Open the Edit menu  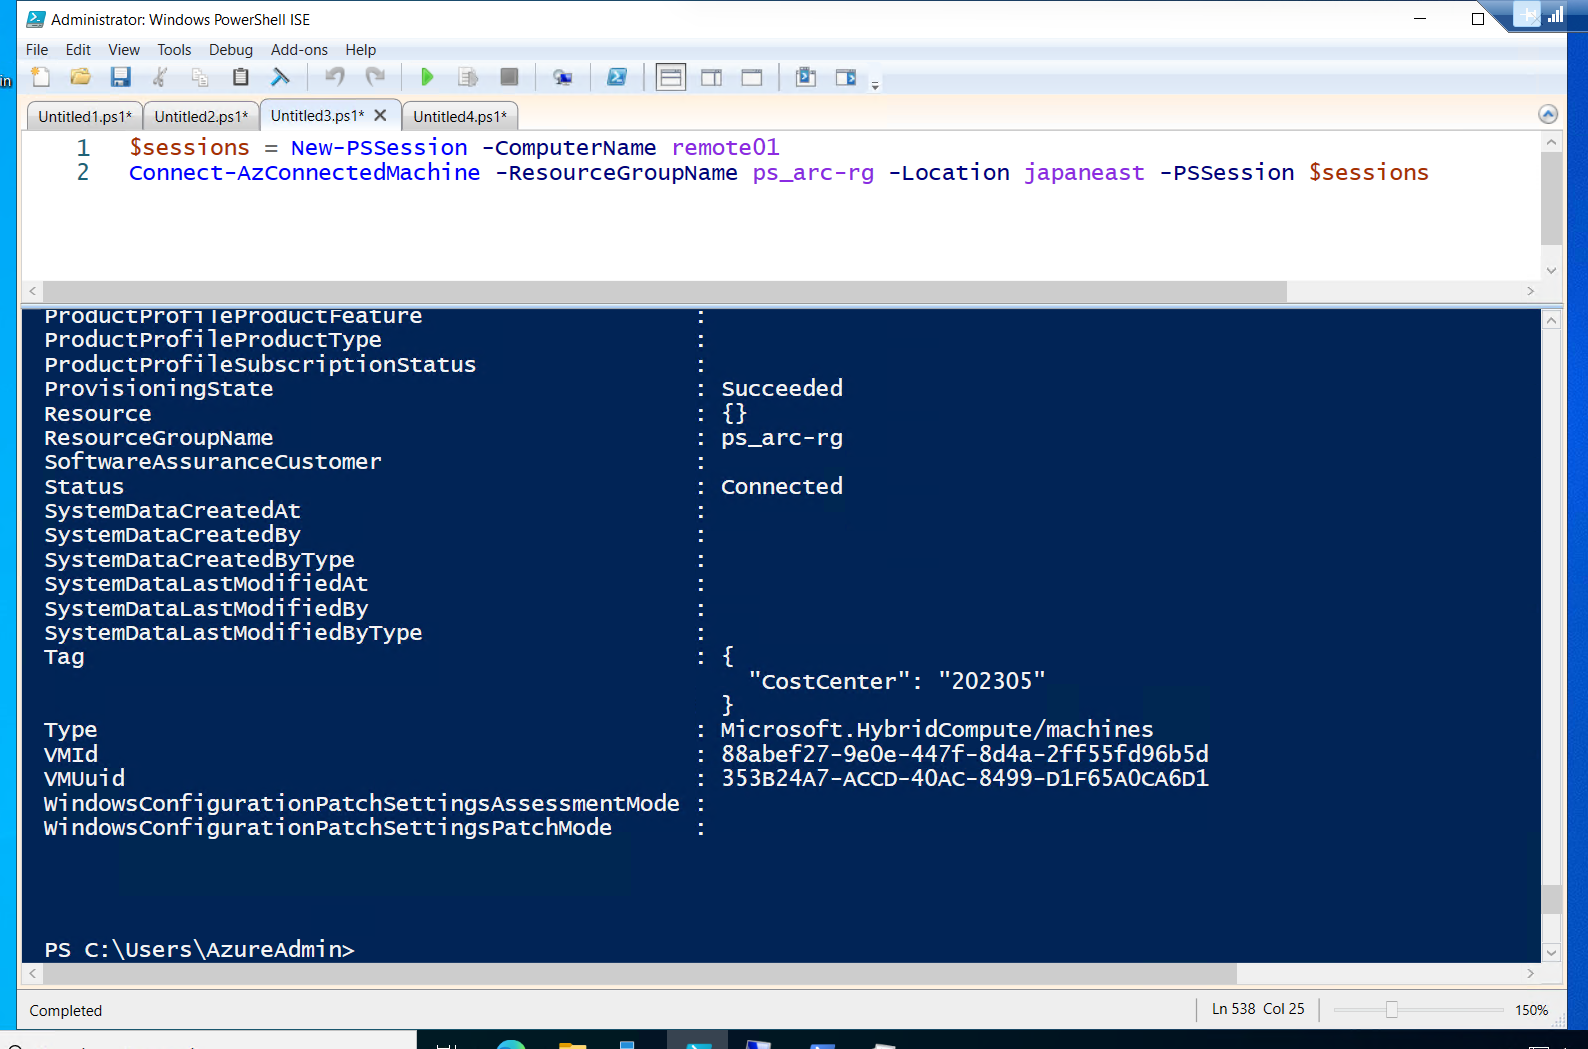point(78,50)
